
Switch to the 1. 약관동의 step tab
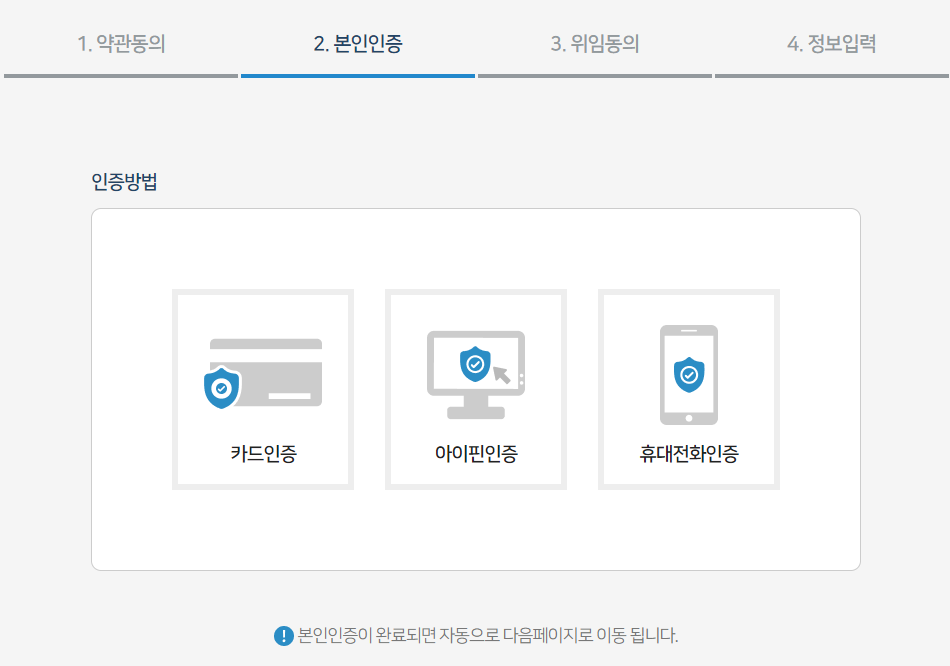click(x=119, y=45)
